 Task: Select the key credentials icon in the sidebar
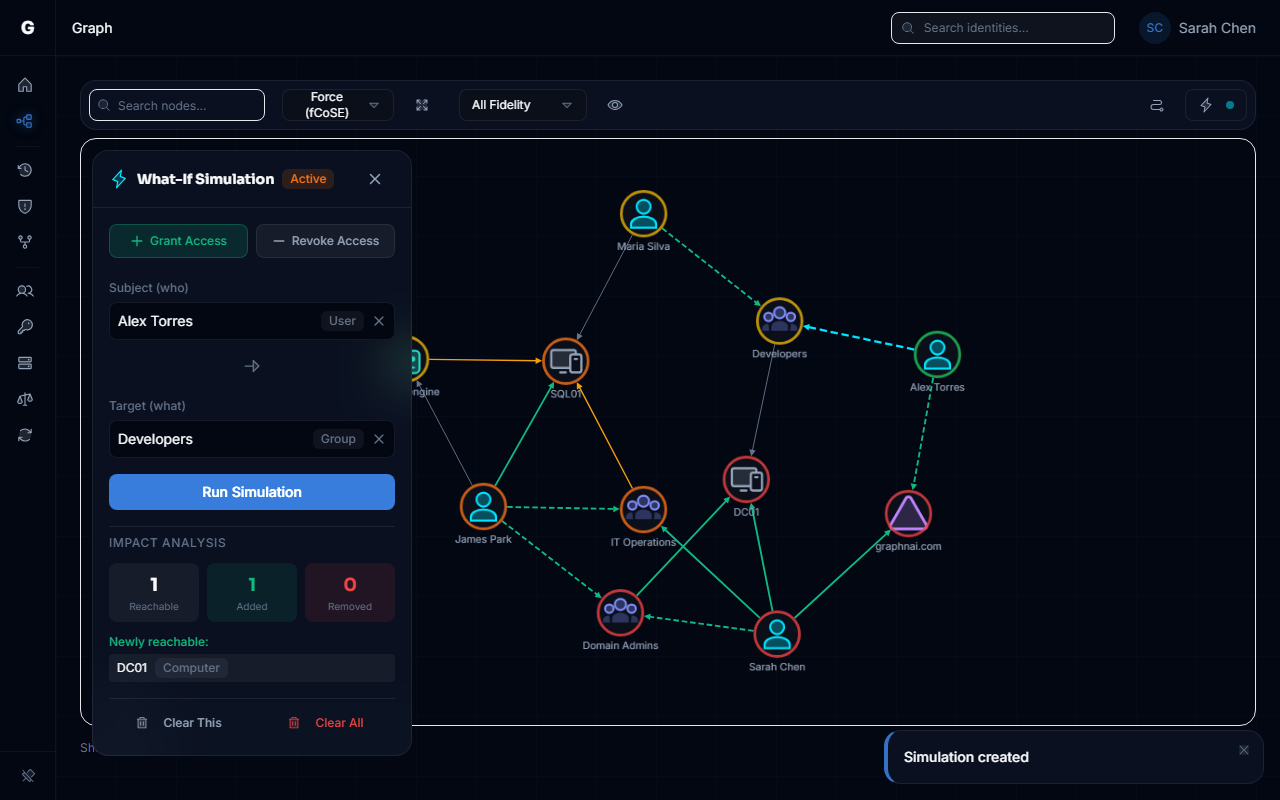(25, 326)
